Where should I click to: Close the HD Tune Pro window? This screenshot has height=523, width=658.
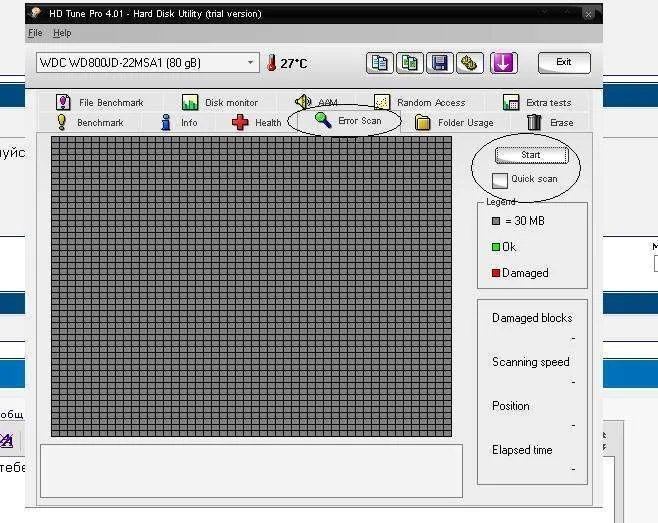(588, 14)
